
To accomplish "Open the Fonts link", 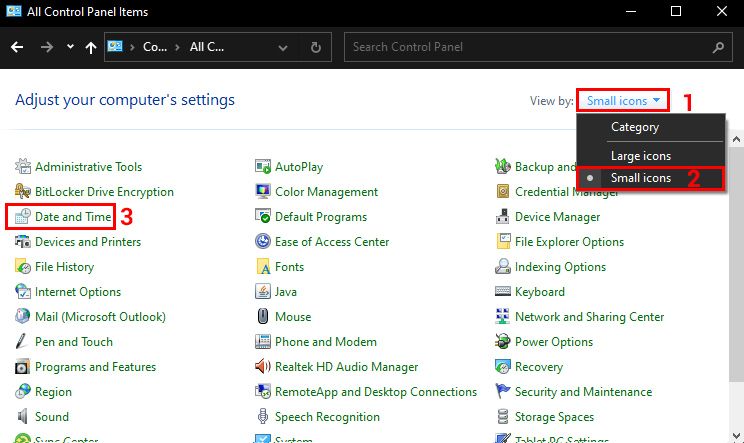I will pyautogui.click(x=289, y=267).
